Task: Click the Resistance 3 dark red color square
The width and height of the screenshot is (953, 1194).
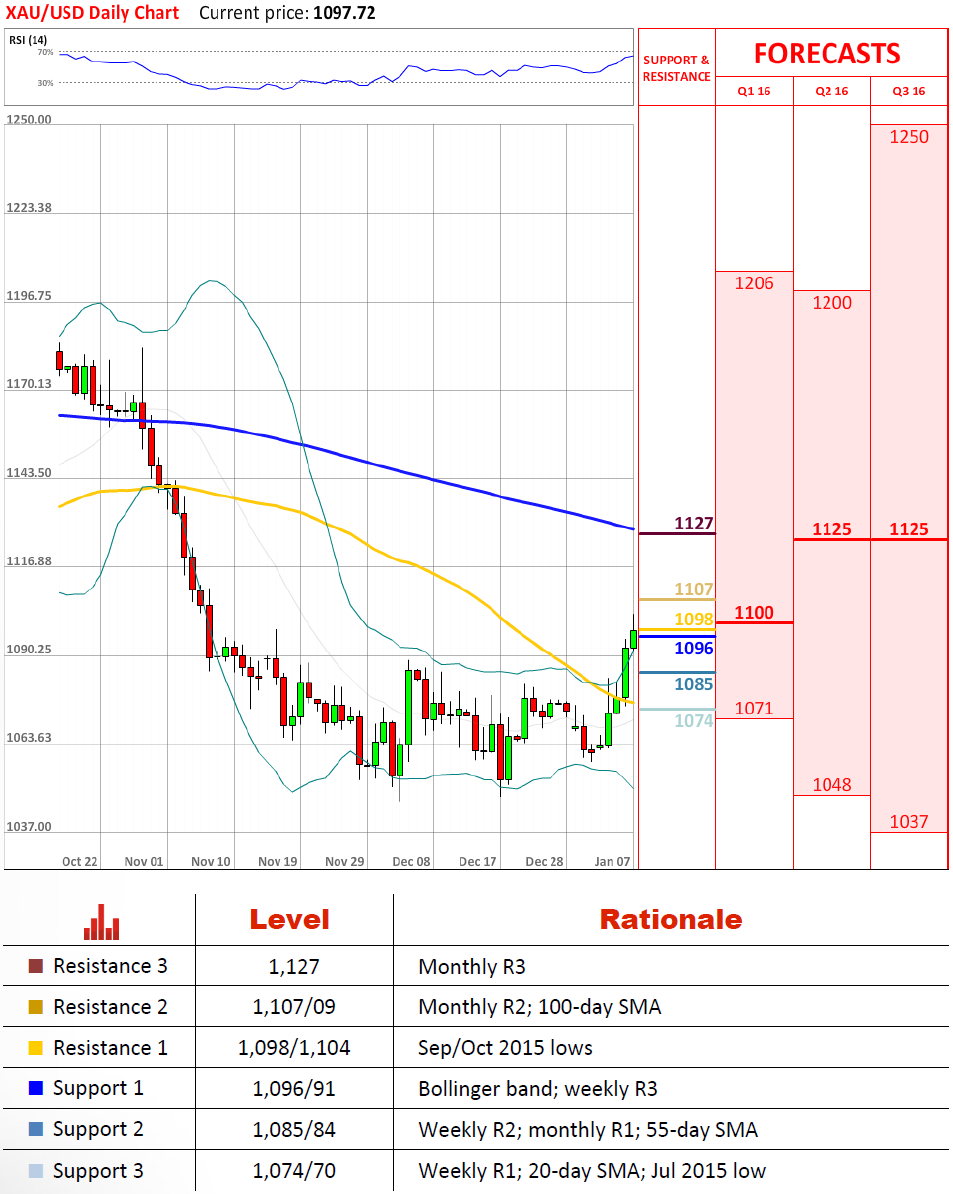Action: (36, 966)
